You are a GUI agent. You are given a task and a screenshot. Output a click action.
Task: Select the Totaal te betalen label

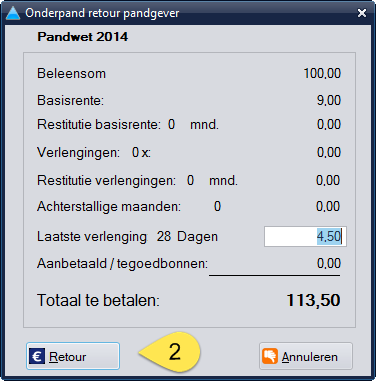pos(98,300)
